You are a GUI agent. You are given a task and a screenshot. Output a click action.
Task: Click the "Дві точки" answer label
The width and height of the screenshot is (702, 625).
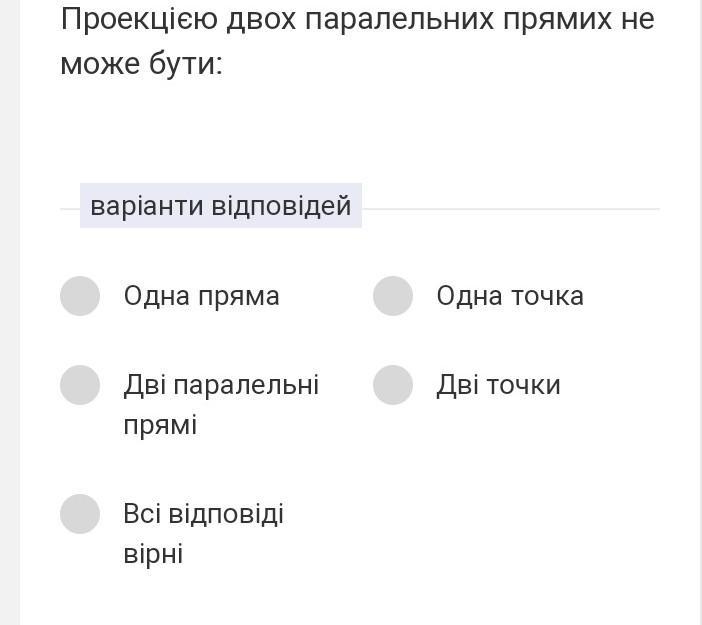point(498,385)
